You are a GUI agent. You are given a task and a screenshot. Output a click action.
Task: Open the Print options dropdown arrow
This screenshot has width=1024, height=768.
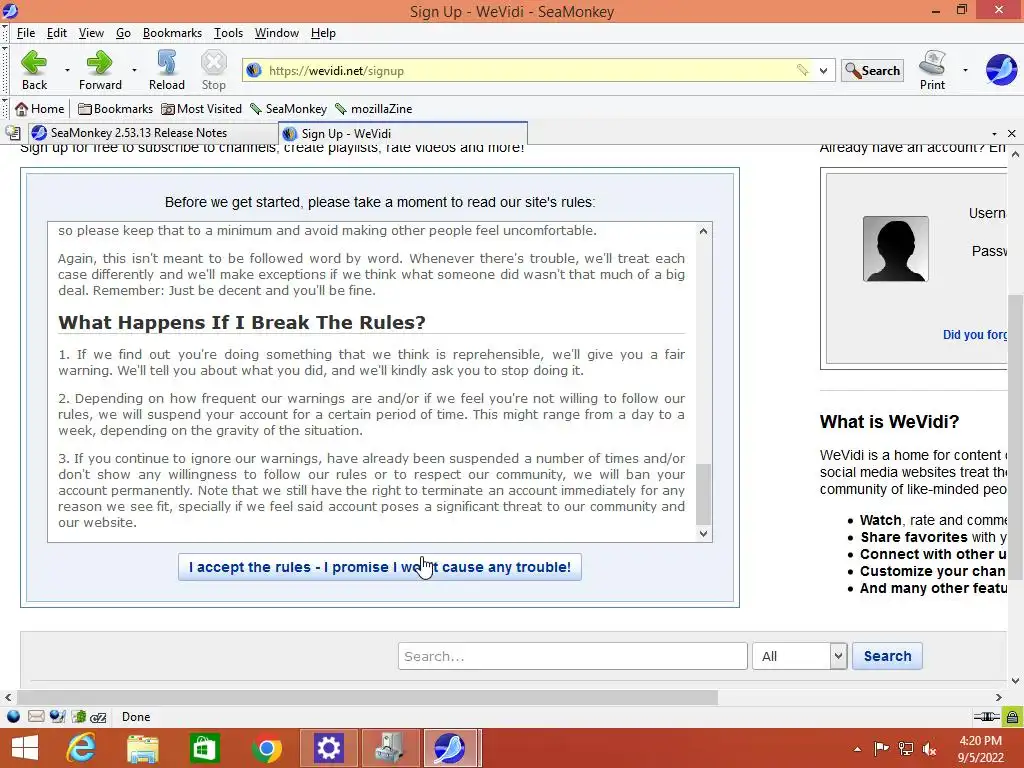pos(965,70)
